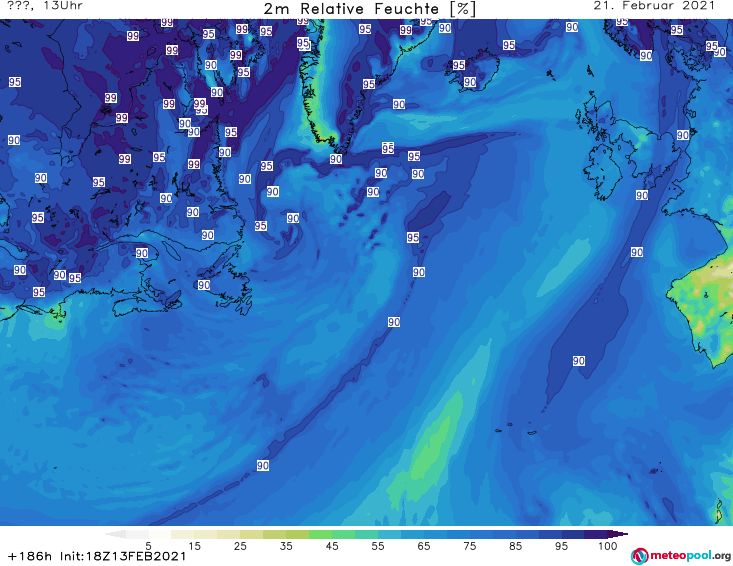This screenshot has width=733, height=566.
Task: Click the '90' contour label on Iceland
Action: [470, 82]
